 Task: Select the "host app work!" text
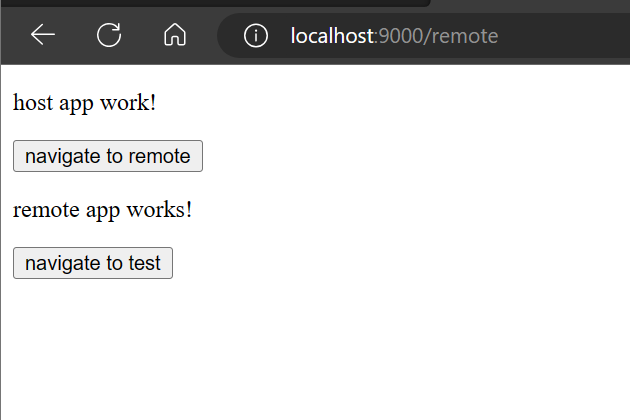[x=84, y=102]
